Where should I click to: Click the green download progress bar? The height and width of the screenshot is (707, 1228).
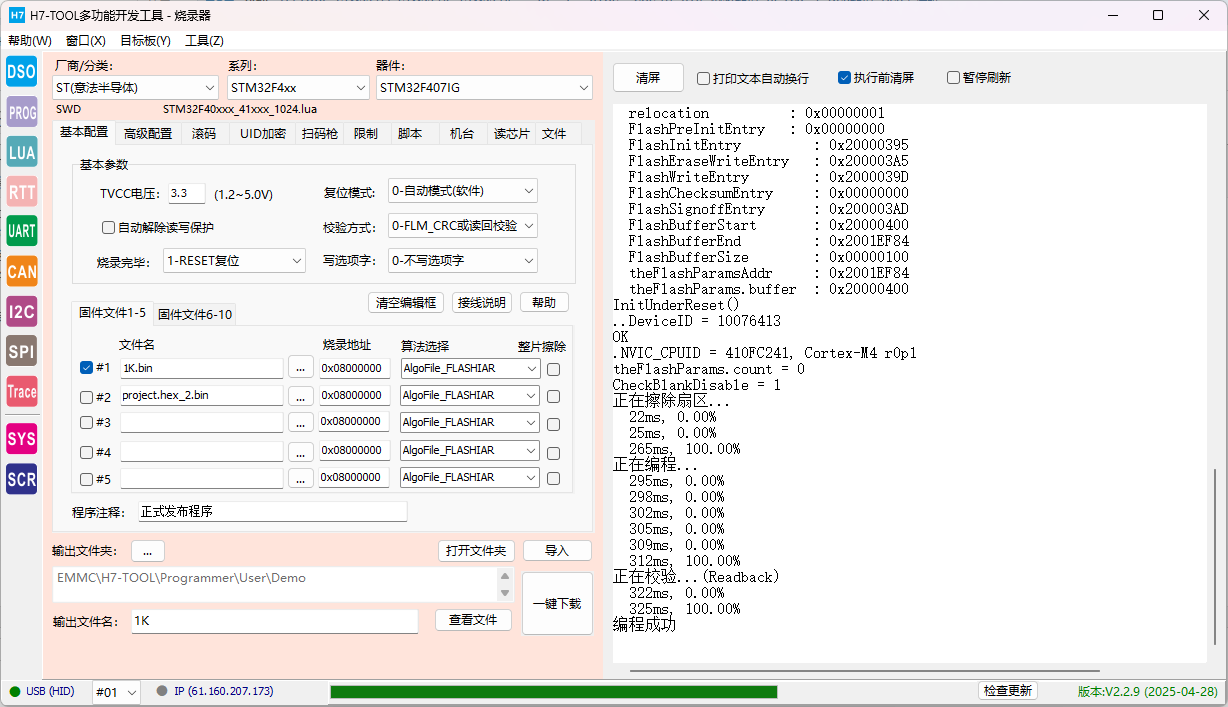coord(553,692)
